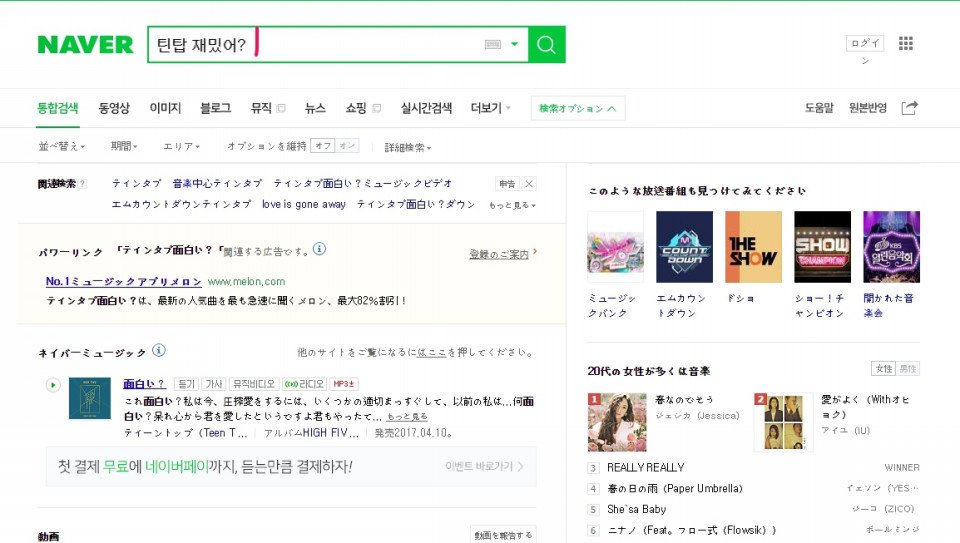Open the No.1ミュージックアプリメロン ad link
960x543 pixels.
(x=123, y=282)
